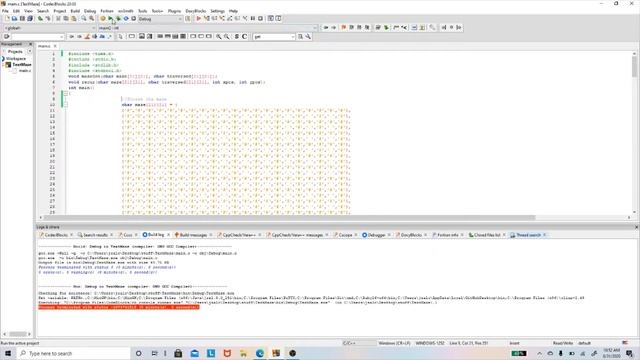The height and width of the screenshot is (360, 640).
Task: Open the File menu
Action: tap(5, 11)
